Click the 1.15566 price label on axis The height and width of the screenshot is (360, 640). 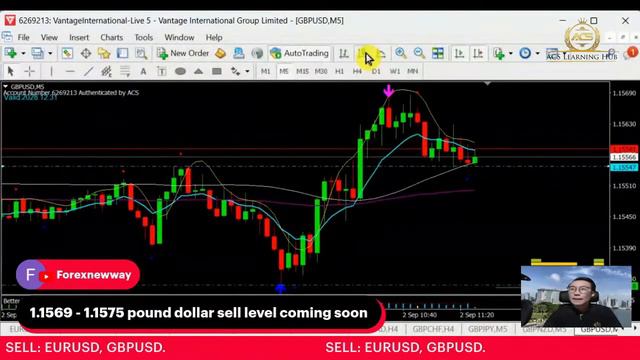(624, 157)
